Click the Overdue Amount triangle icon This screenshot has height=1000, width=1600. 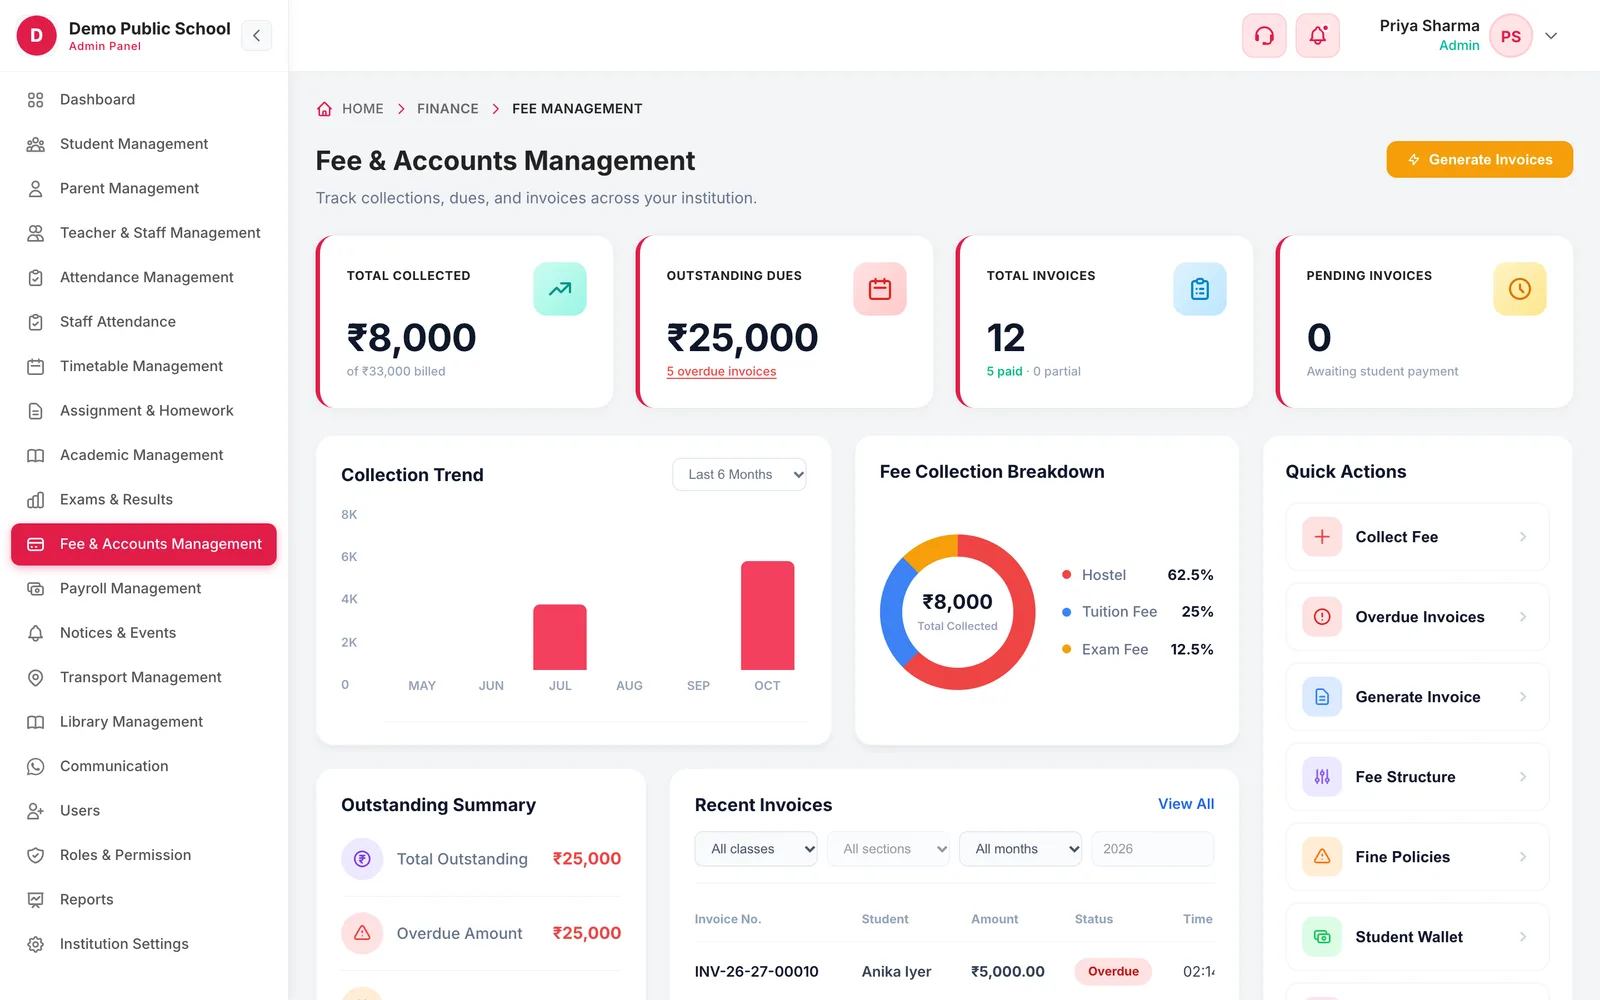point(362,933)
